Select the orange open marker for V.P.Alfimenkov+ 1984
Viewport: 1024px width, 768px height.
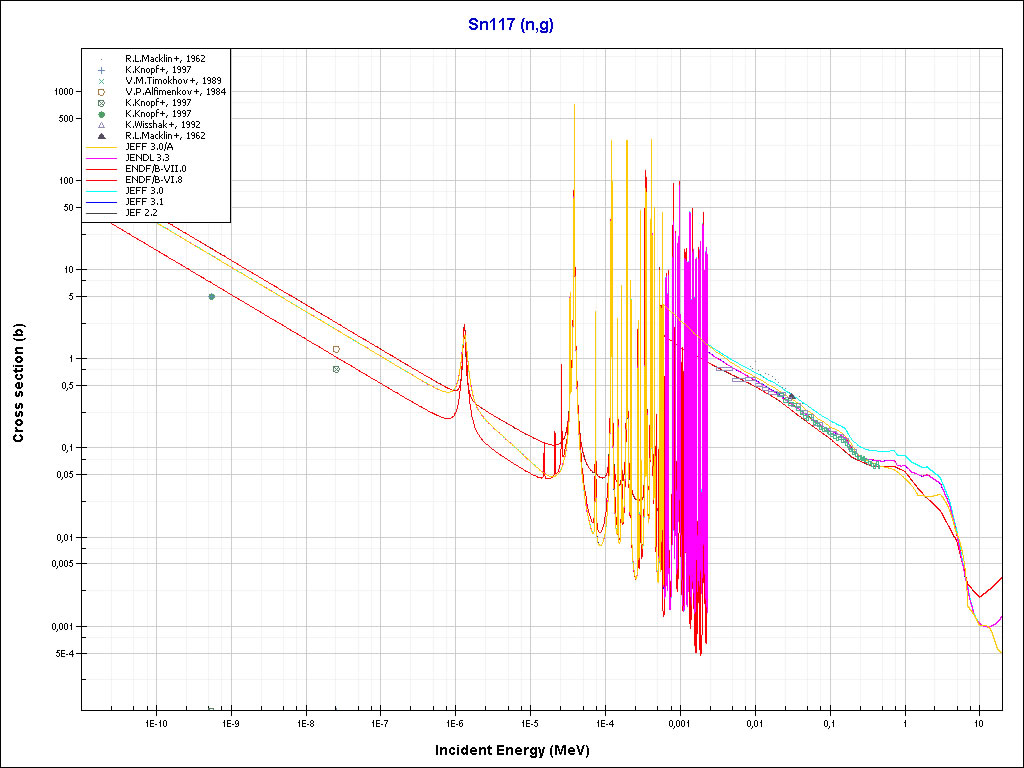(x=102, y=92)
